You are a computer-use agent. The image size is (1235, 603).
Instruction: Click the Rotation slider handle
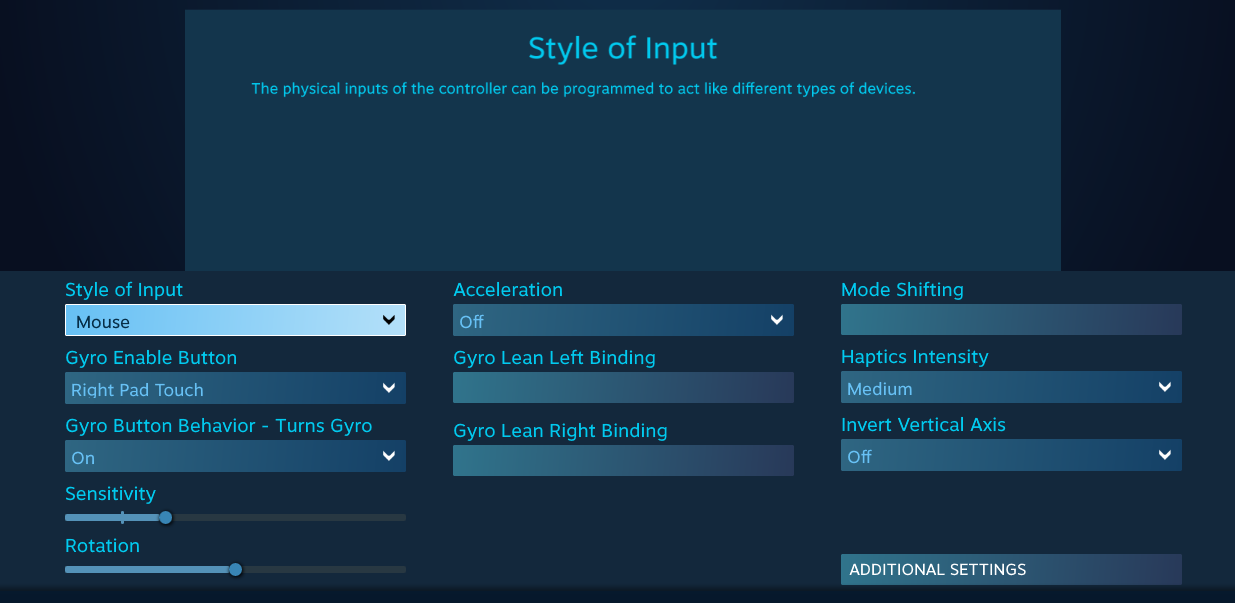click(x=236, y=569)
